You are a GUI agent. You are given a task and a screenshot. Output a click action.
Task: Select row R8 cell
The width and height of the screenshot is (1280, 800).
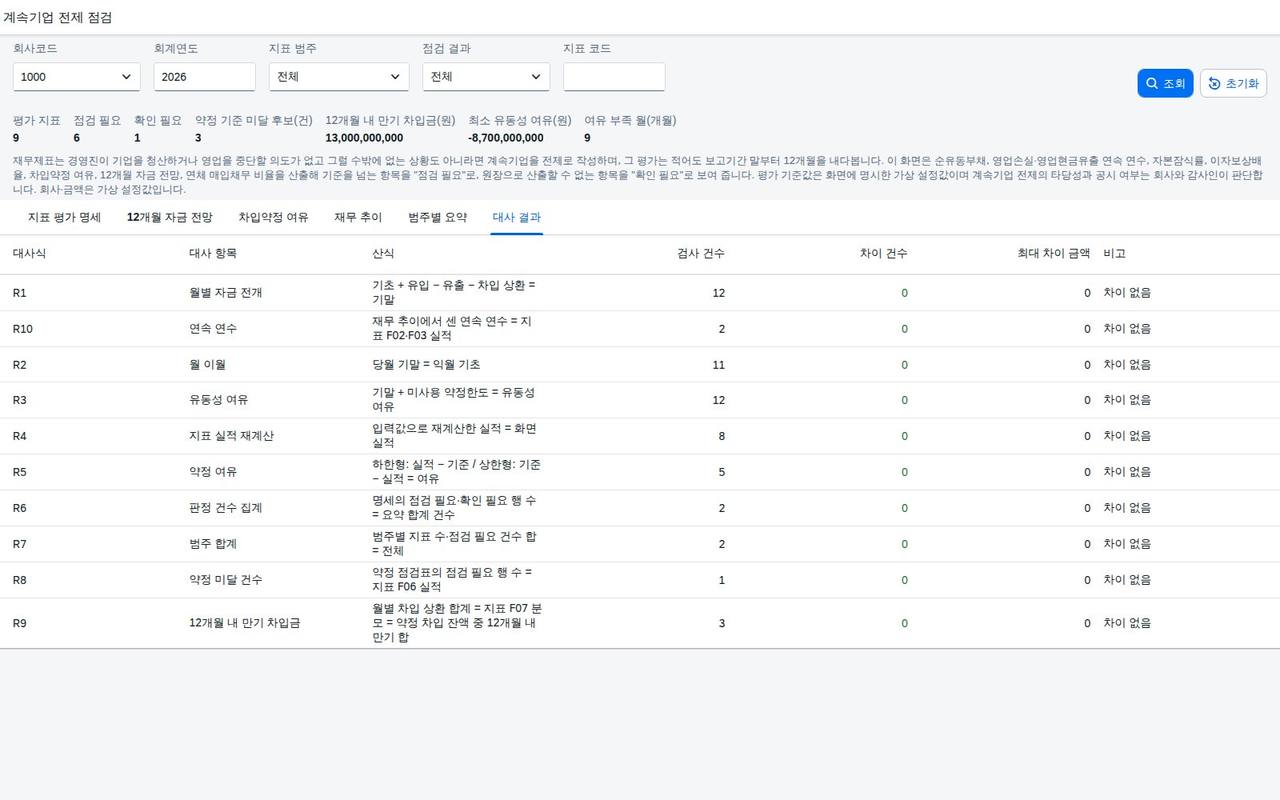coord(20,580)
